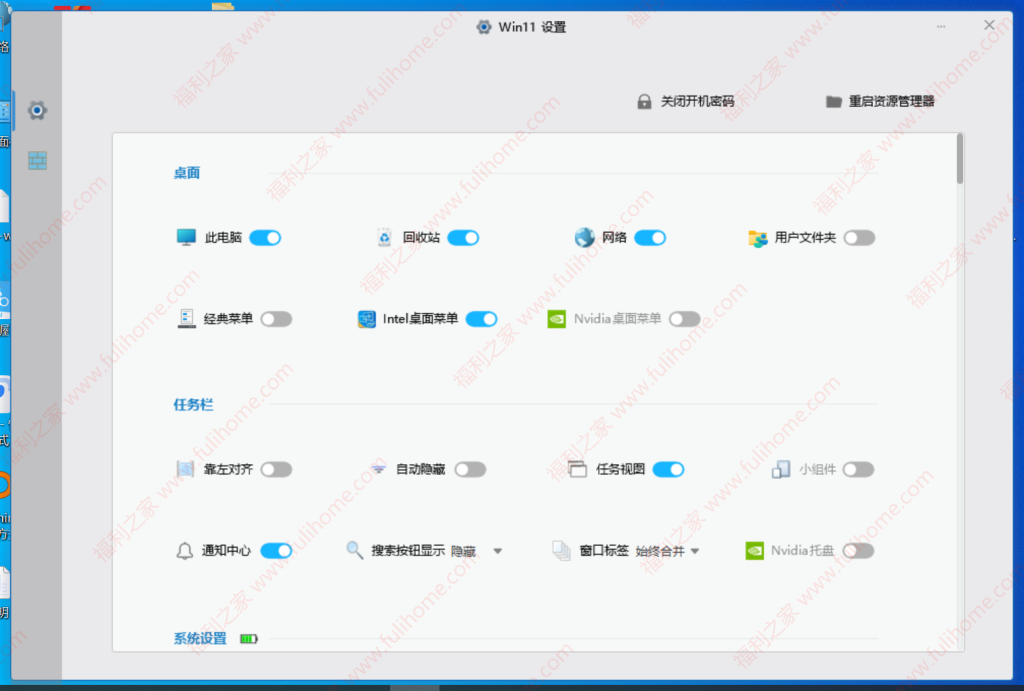Open the 搜索按钮显示 隐藏 dropdown
This screenshot has height=691, width=1024.
(498, 550)
